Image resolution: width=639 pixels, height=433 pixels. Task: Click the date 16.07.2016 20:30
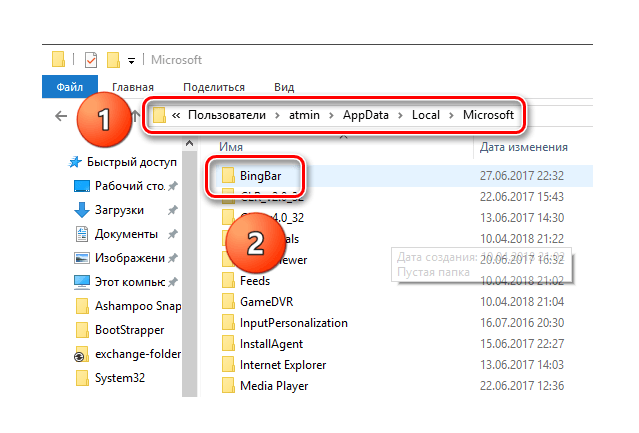tap(522, 323)
